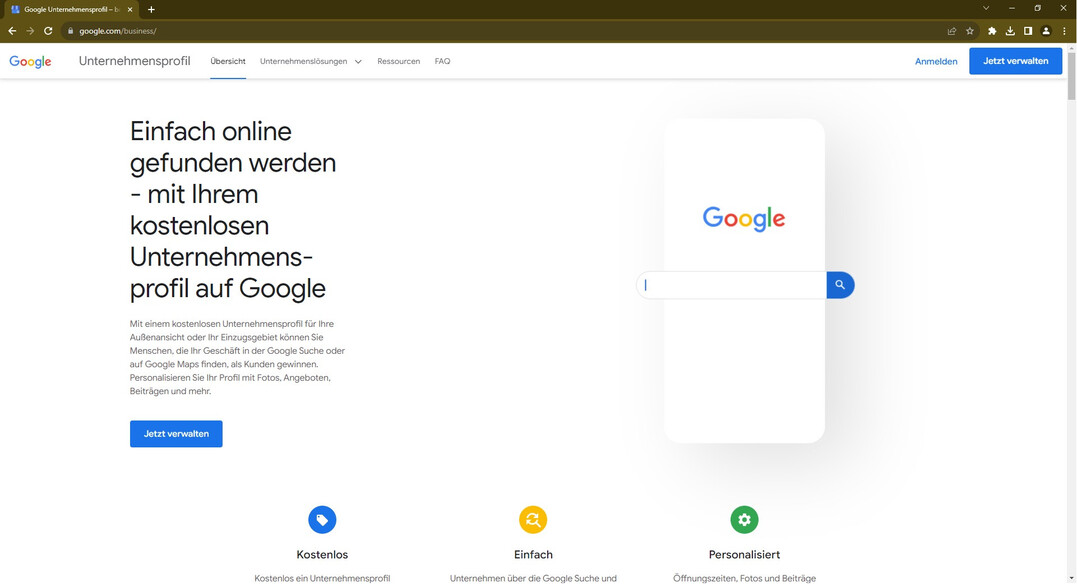This screenshot has height=587, width=1077.
Task: Toggle the side panel icon
Action: pos(1028,31)
